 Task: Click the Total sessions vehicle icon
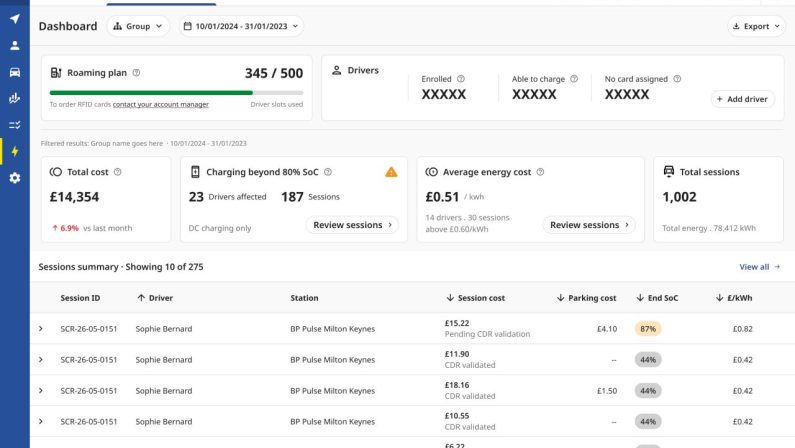click(x=669, y=171)
